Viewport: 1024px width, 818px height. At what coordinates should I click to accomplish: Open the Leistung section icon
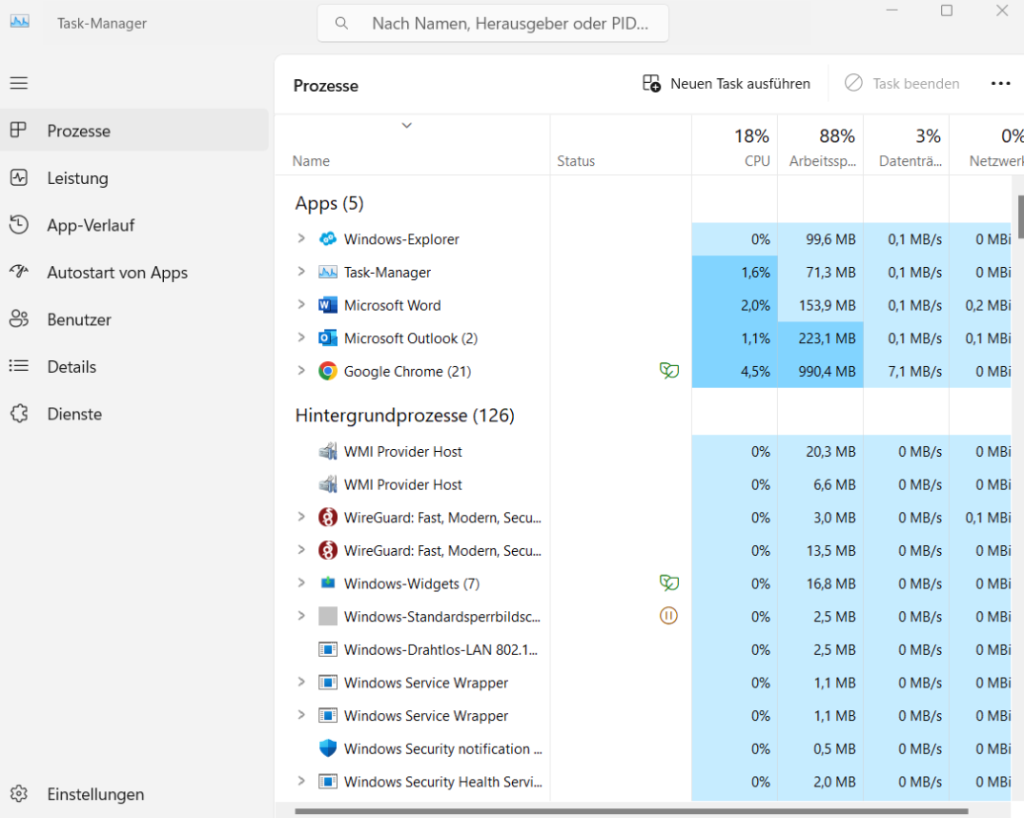[19, 178]
